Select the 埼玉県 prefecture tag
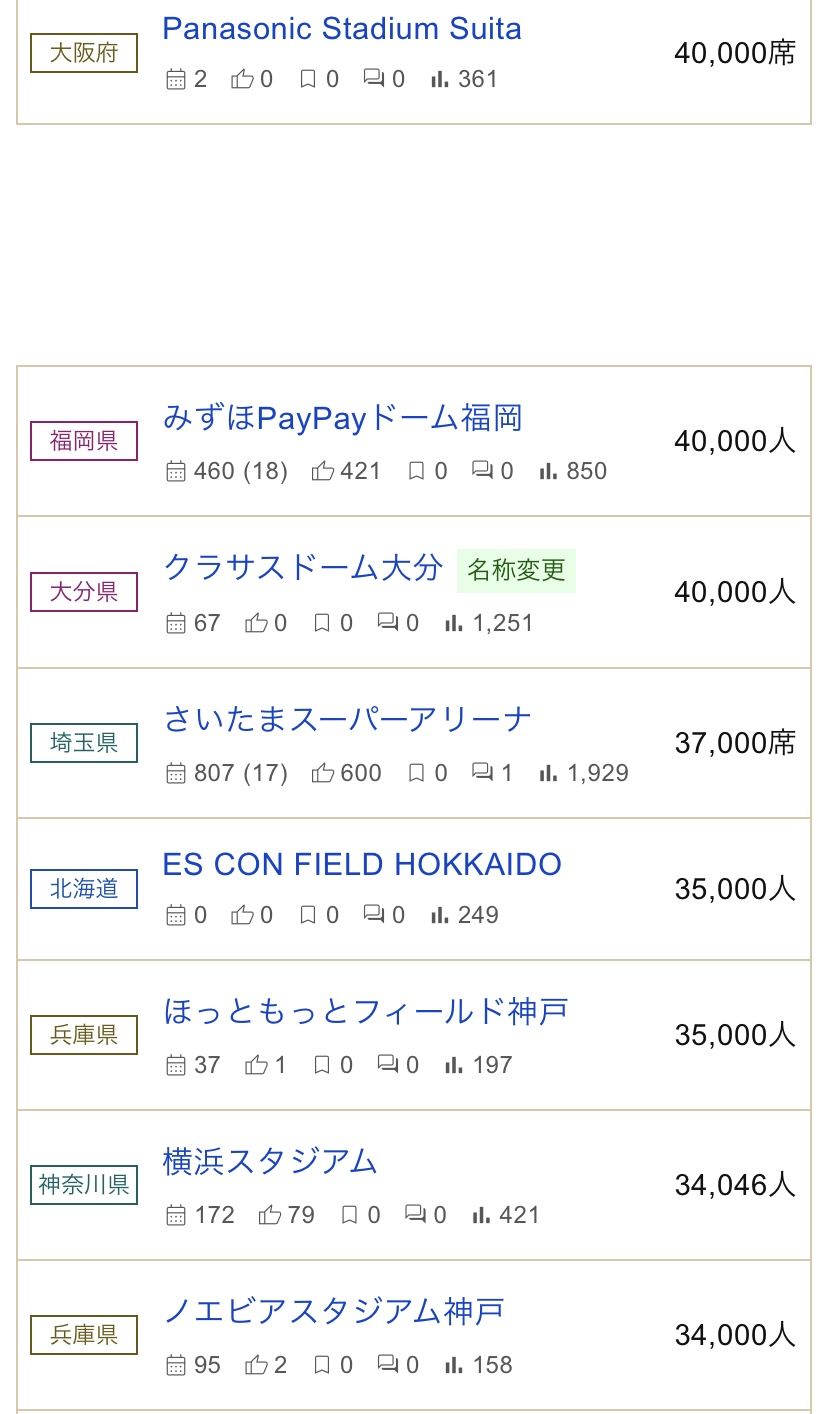The image size is (828, 1414). (x=84, y=743)
